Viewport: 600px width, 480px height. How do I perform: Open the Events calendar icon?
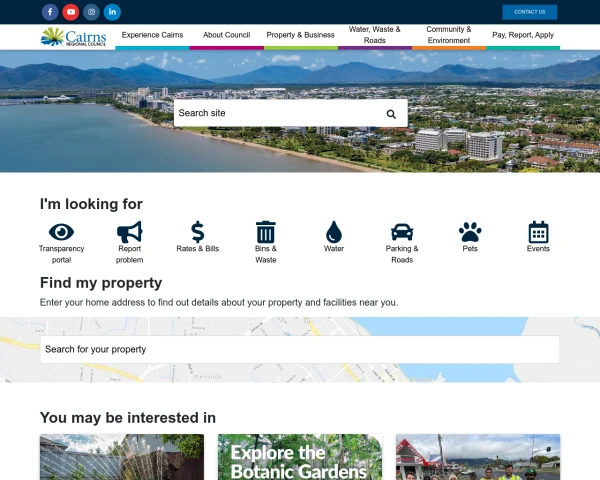[538, 232]
